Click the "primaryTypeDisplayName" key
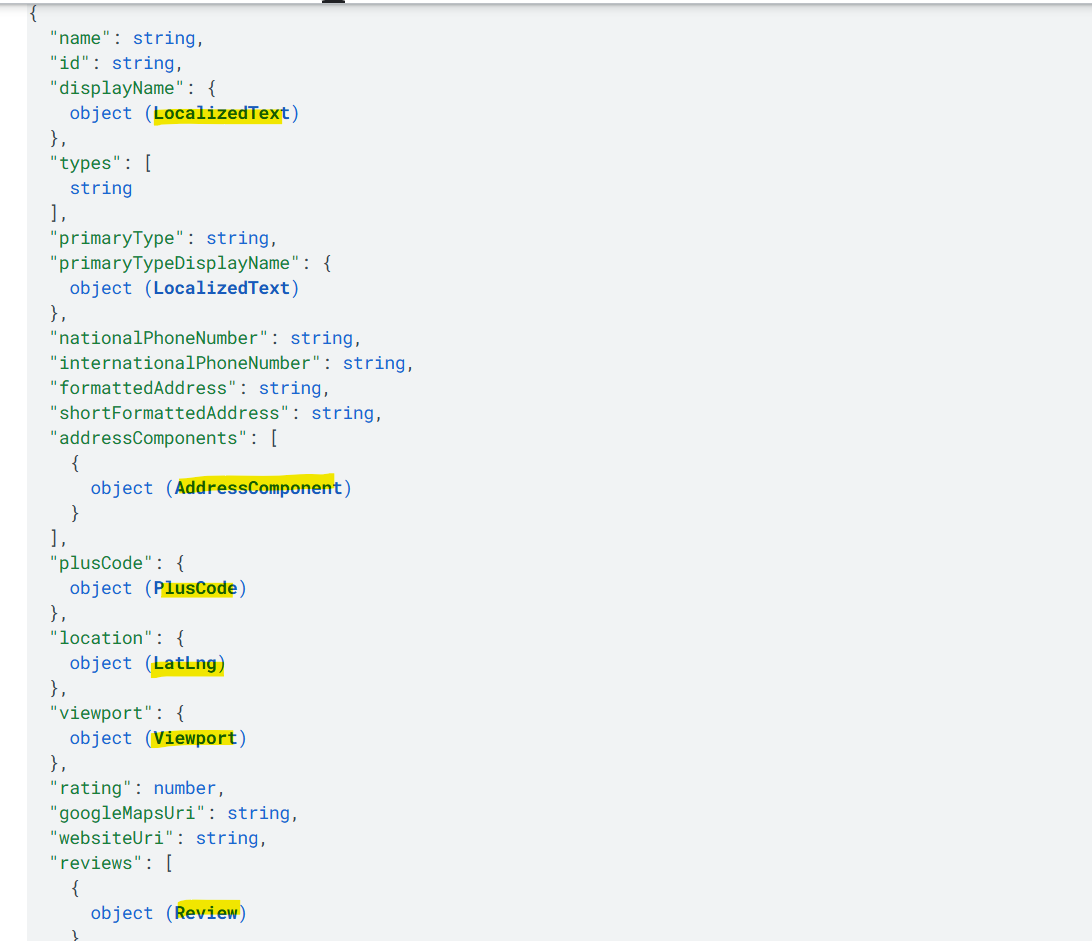Viewport: 1092px width, 941px height. [174, 263]
